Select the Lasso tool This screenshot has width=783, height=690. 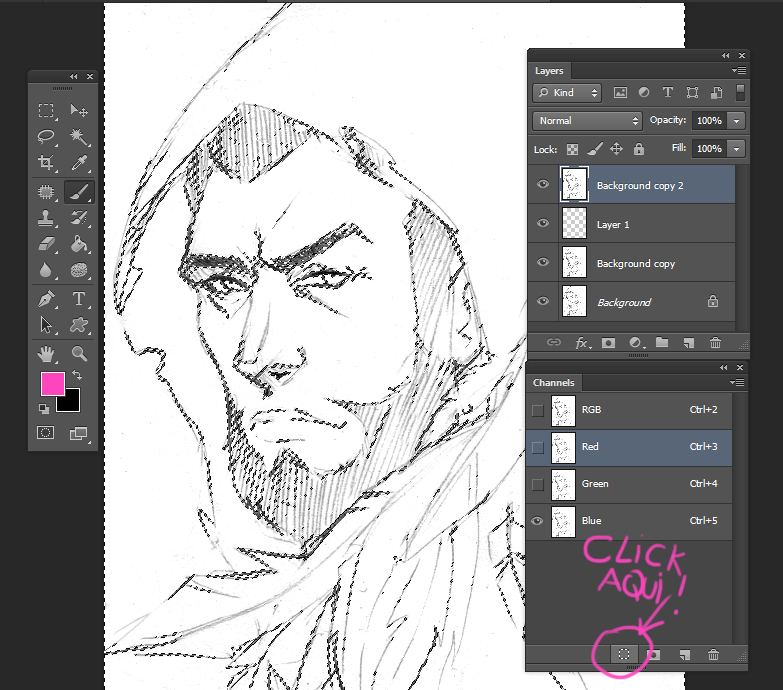click(x=46, y=137)
